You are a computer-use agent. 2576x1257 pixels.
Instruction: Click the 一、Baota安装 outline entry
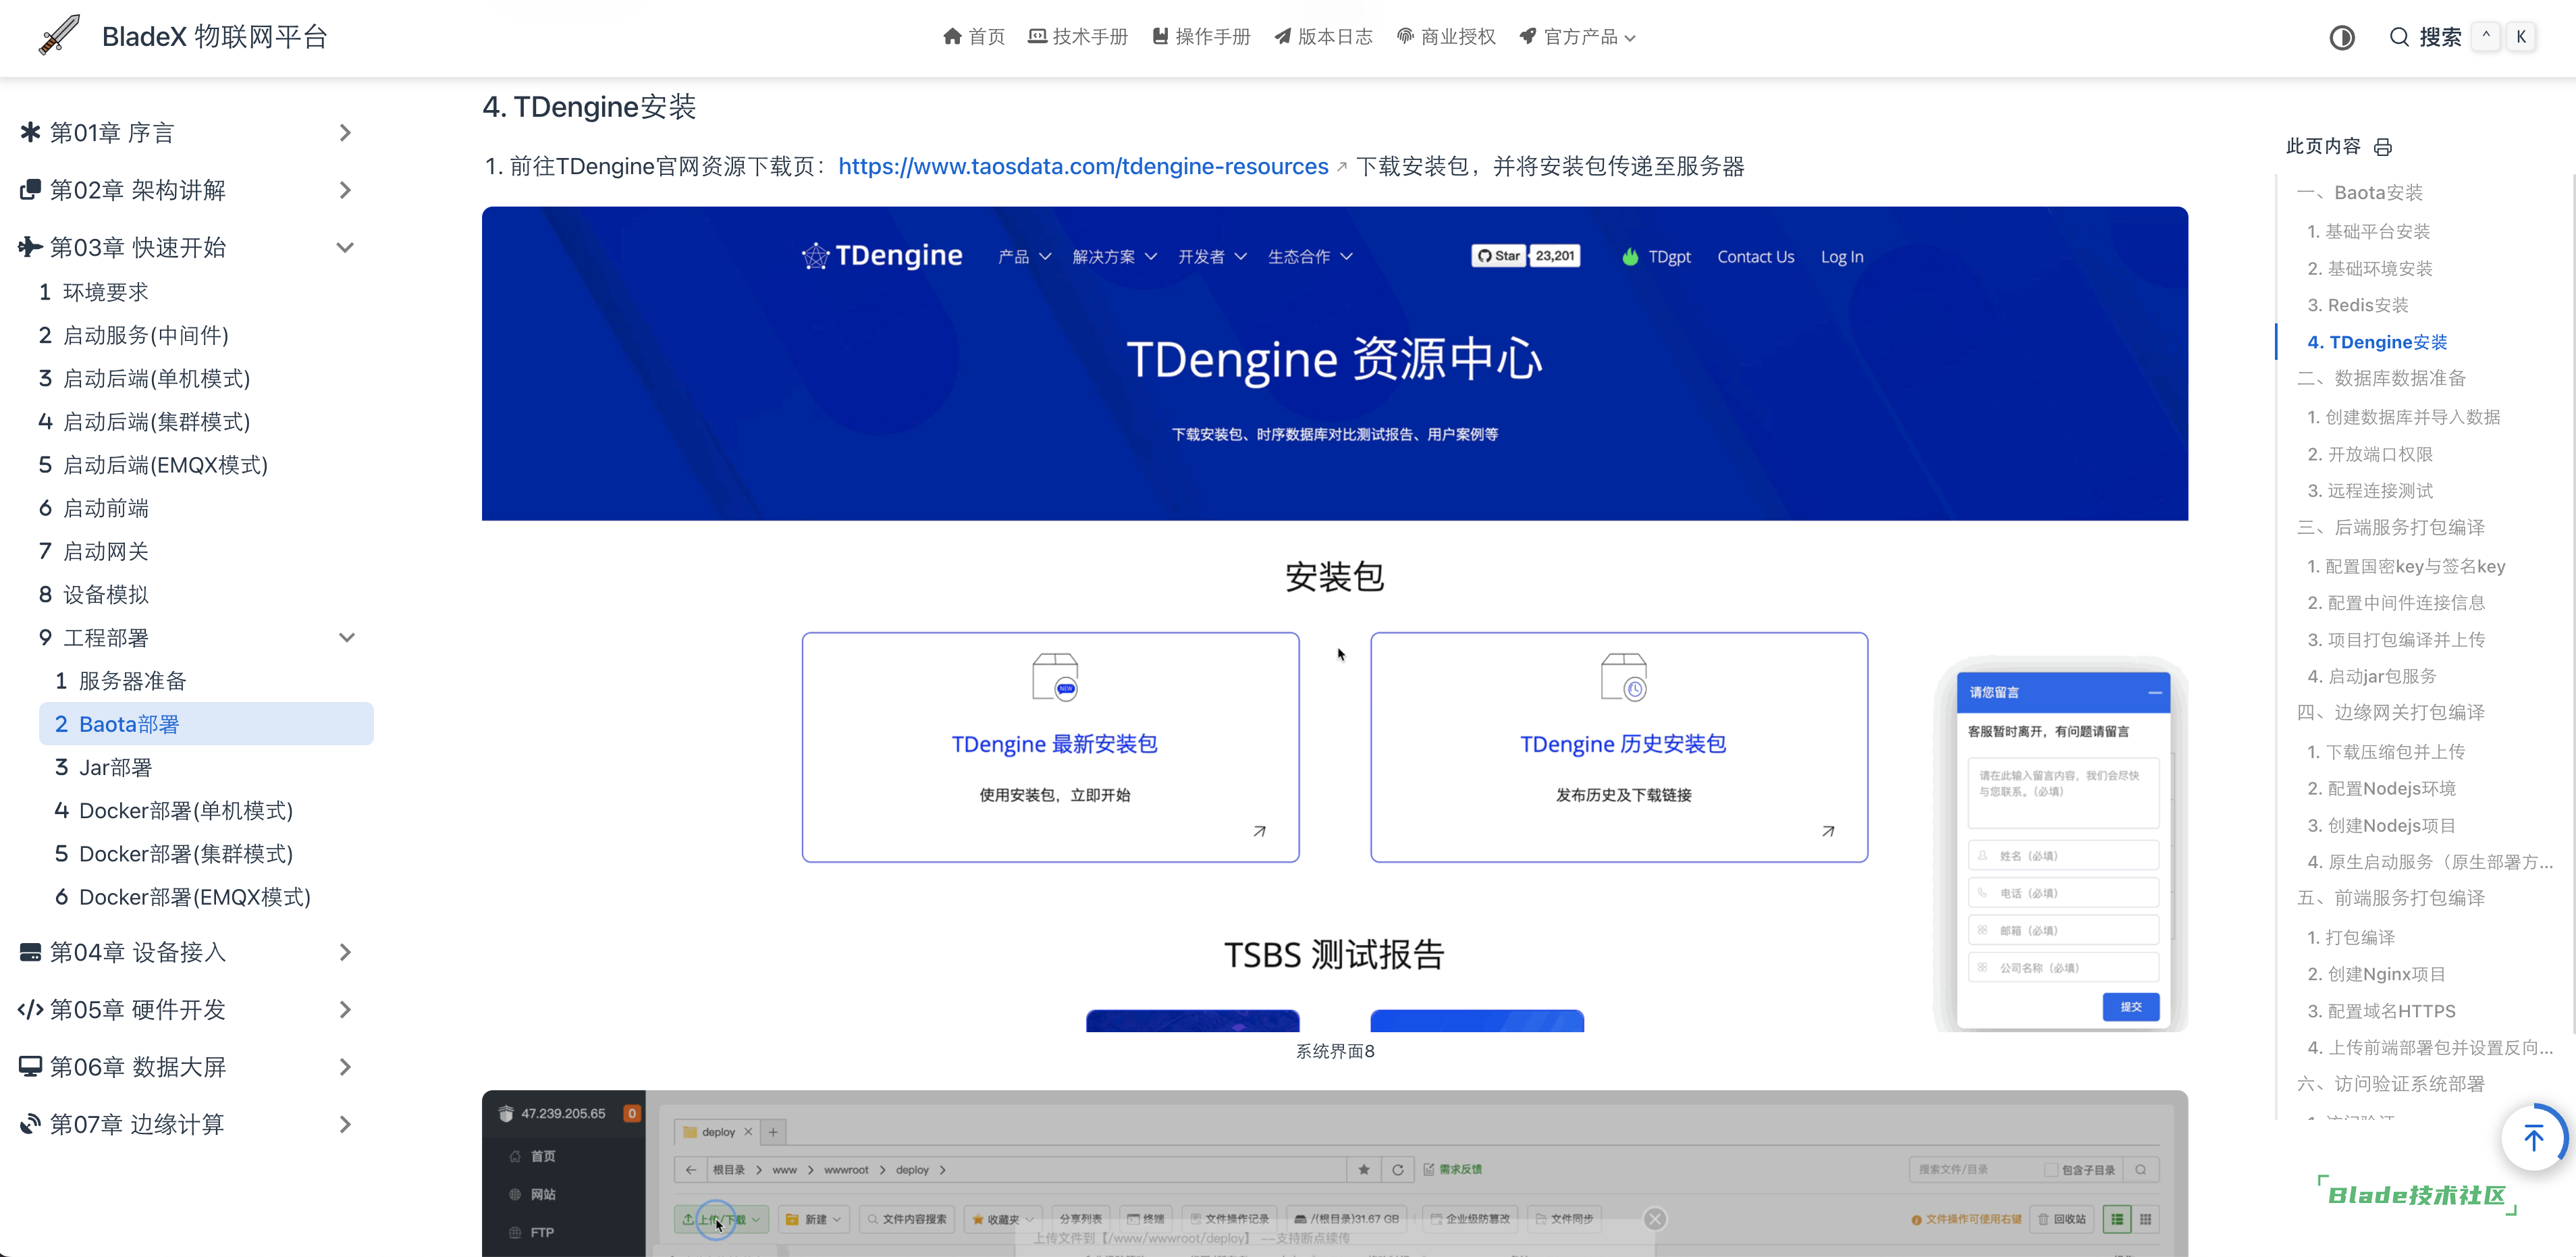2360,192
